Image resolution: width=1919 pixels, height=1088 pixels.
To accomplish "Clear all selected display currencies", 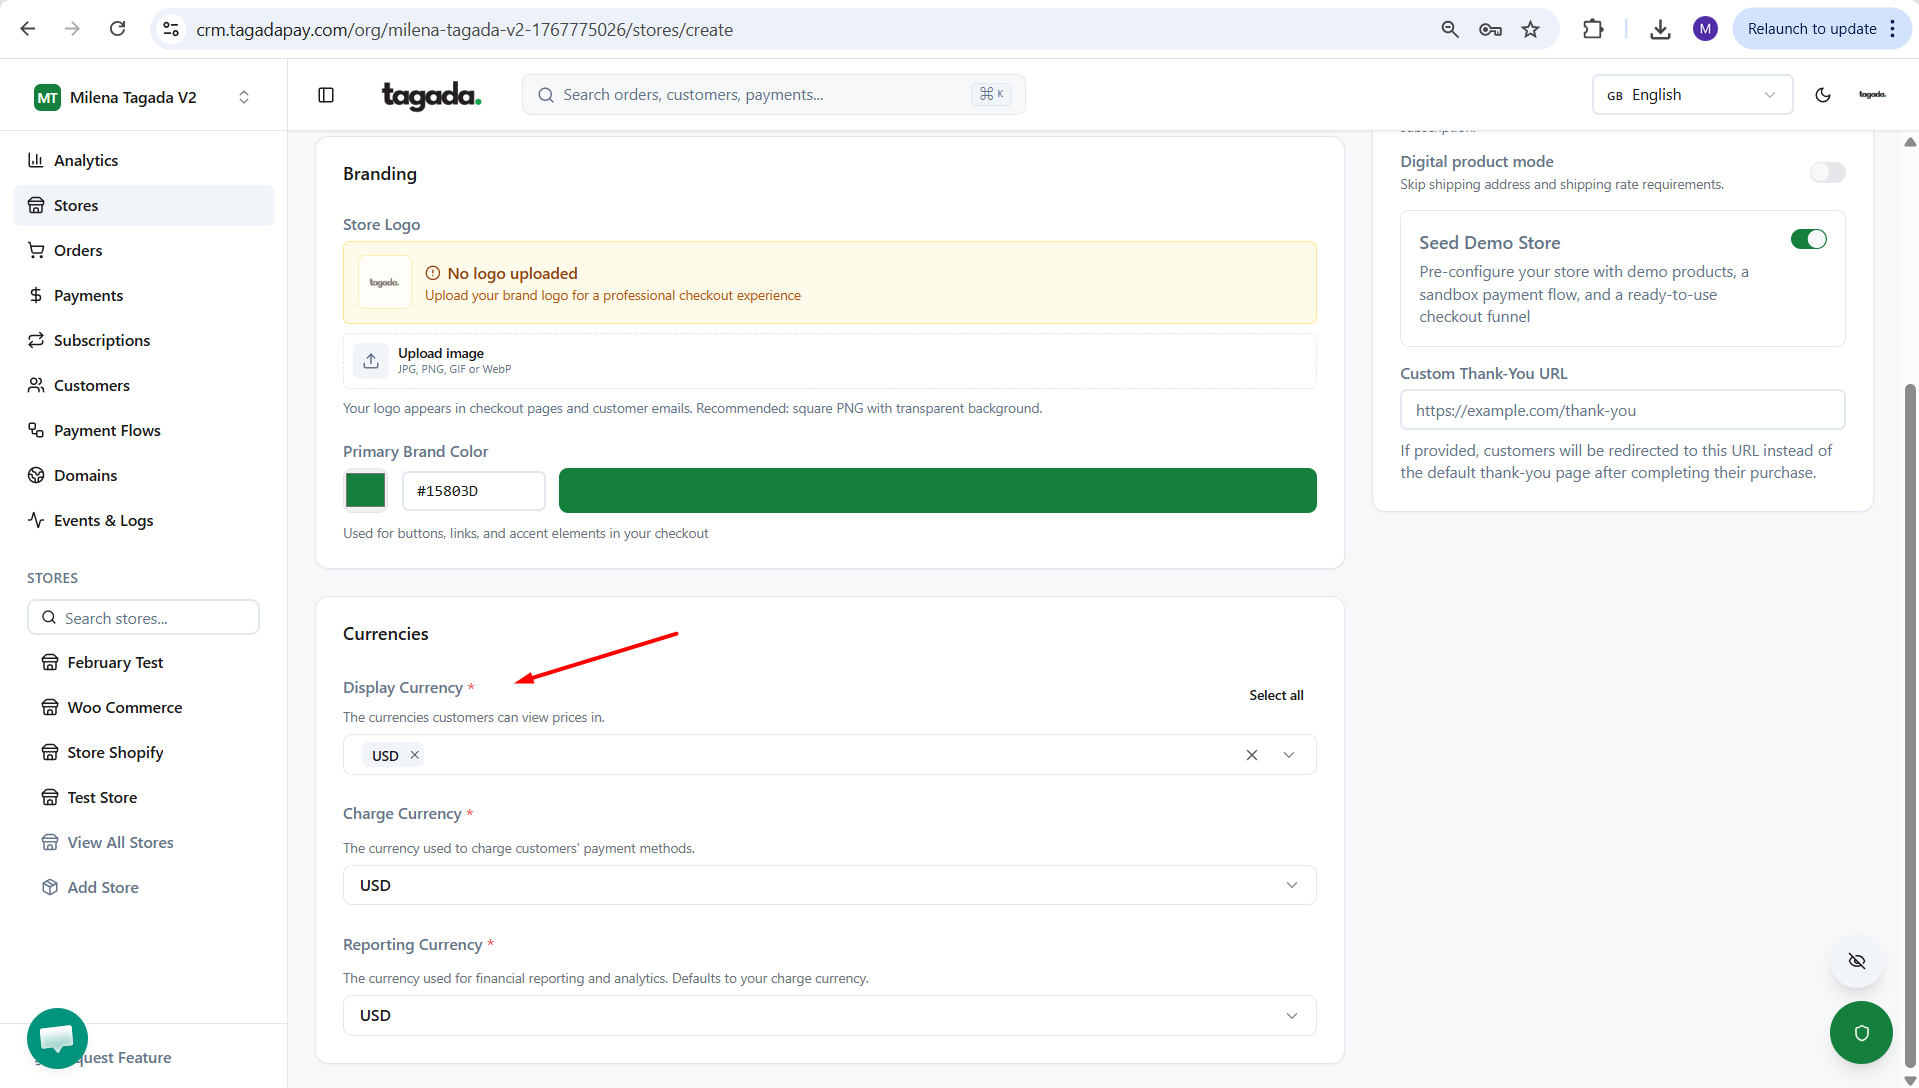I will tap(1251, 755).
